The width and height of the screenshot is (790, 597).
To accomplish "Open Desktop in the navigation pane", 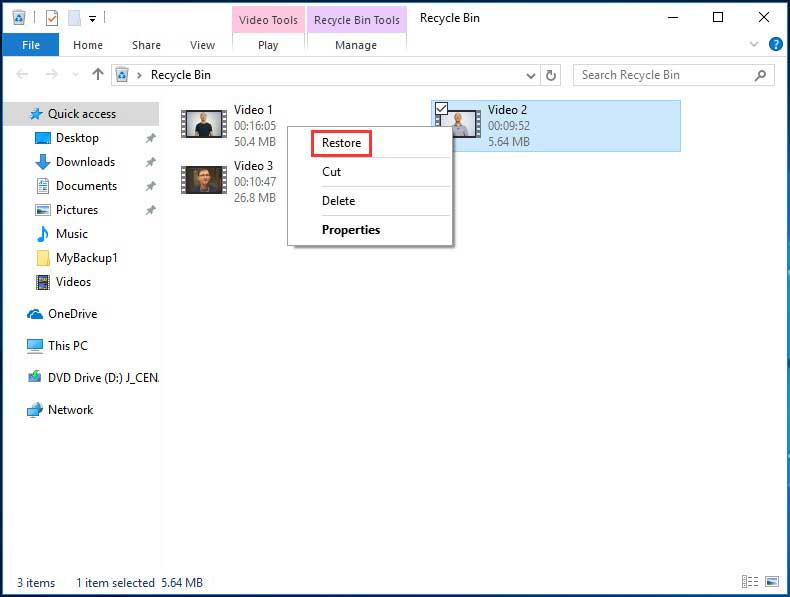I will point(77,138).
